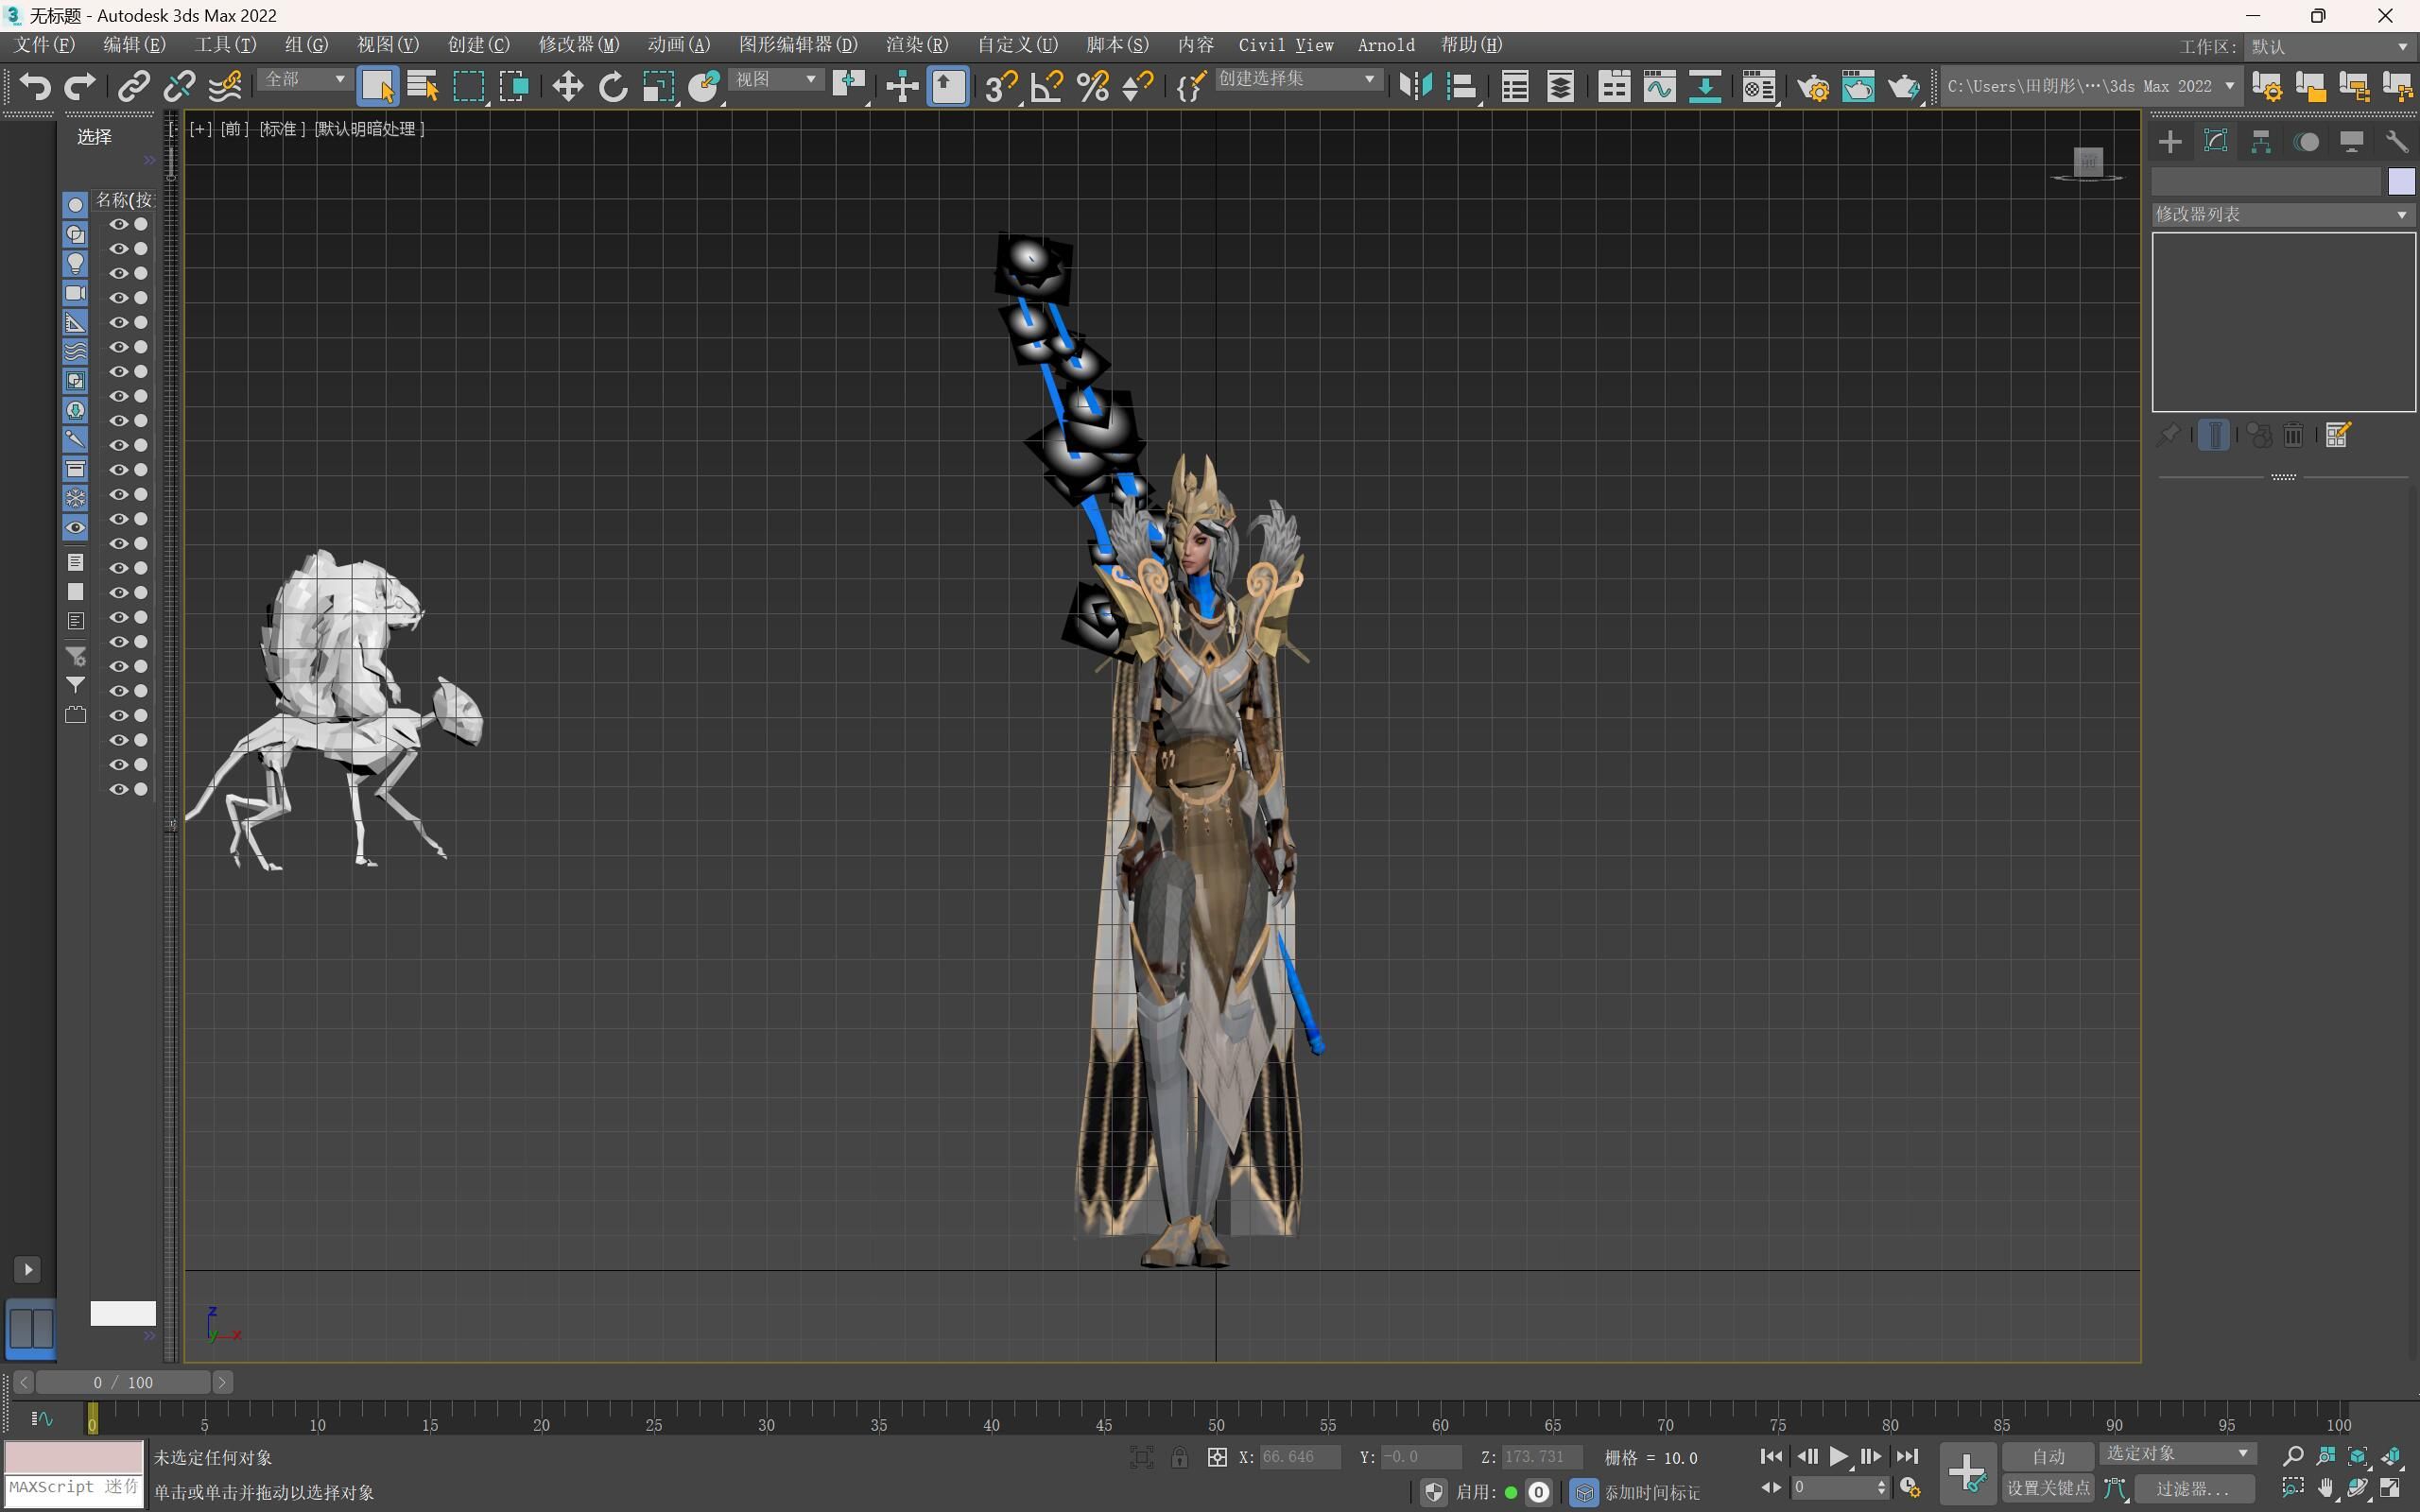The height and width of the screenshot is (1512, 2420).
Task: Toggle Display Lights filter in scene explorer
Action: point(75,264)
